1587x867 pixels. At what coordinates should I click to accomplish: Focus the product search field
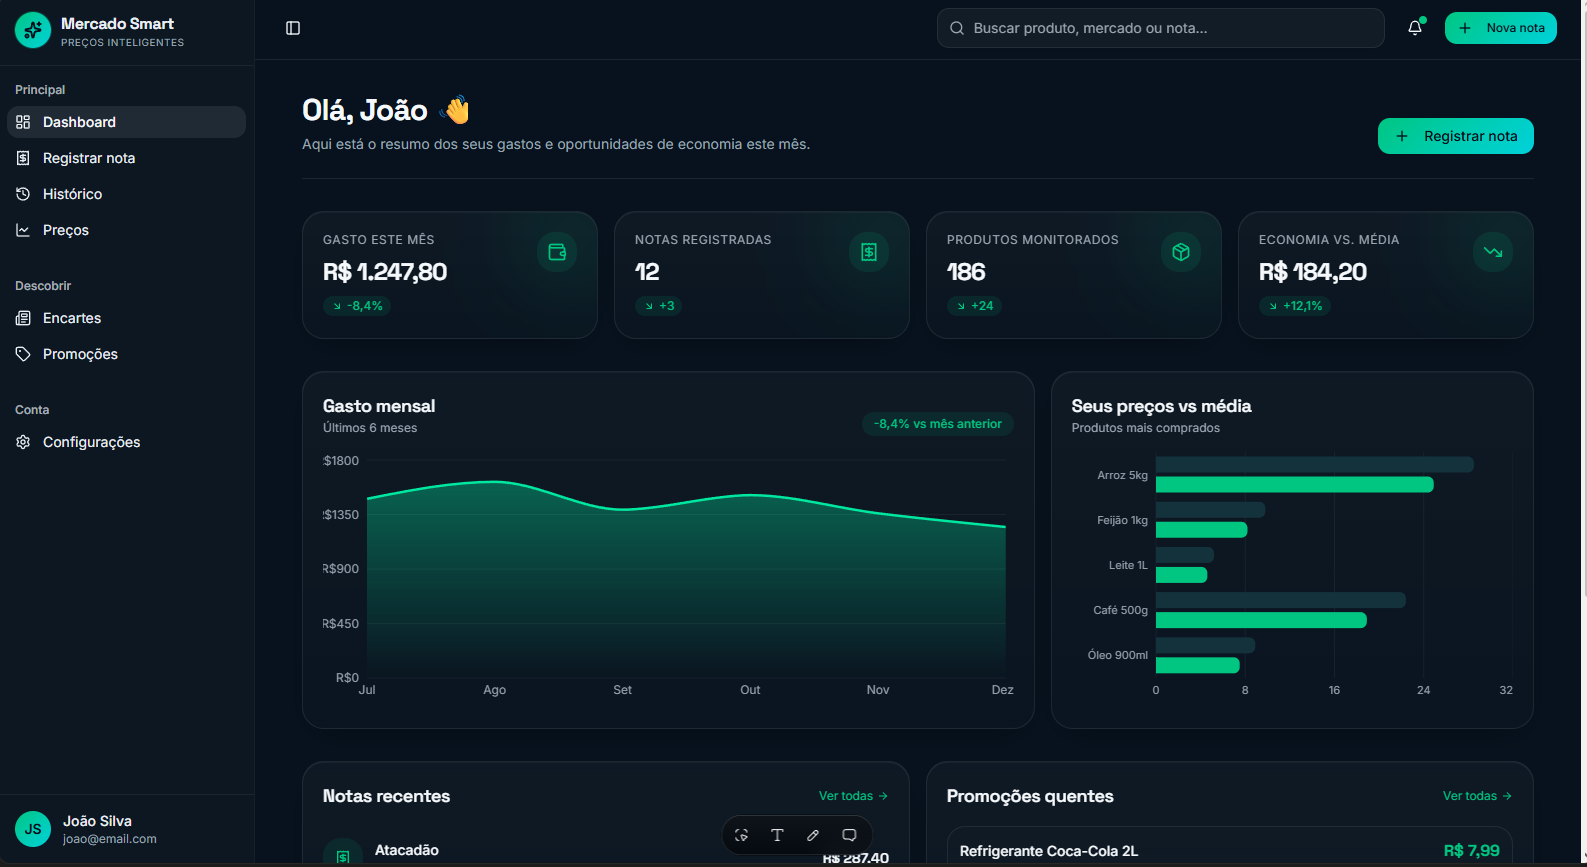(x=1160, y=28)
